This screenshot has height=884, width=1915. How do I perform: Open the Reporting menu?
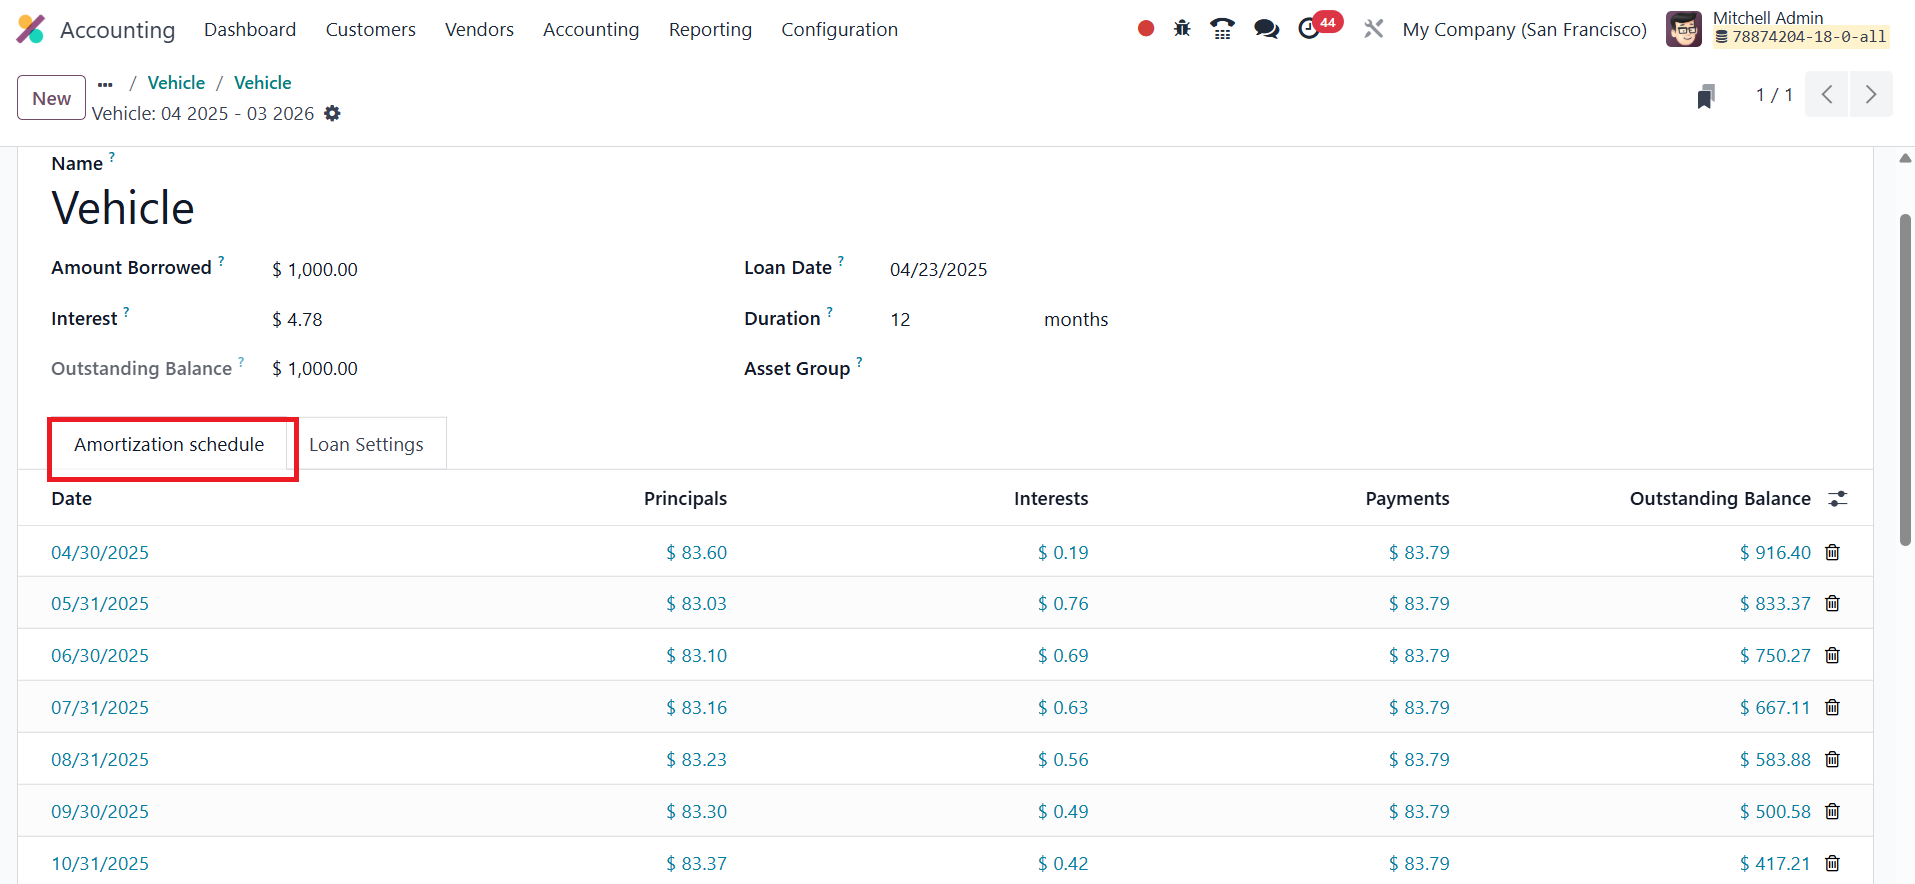coord(710,30)
